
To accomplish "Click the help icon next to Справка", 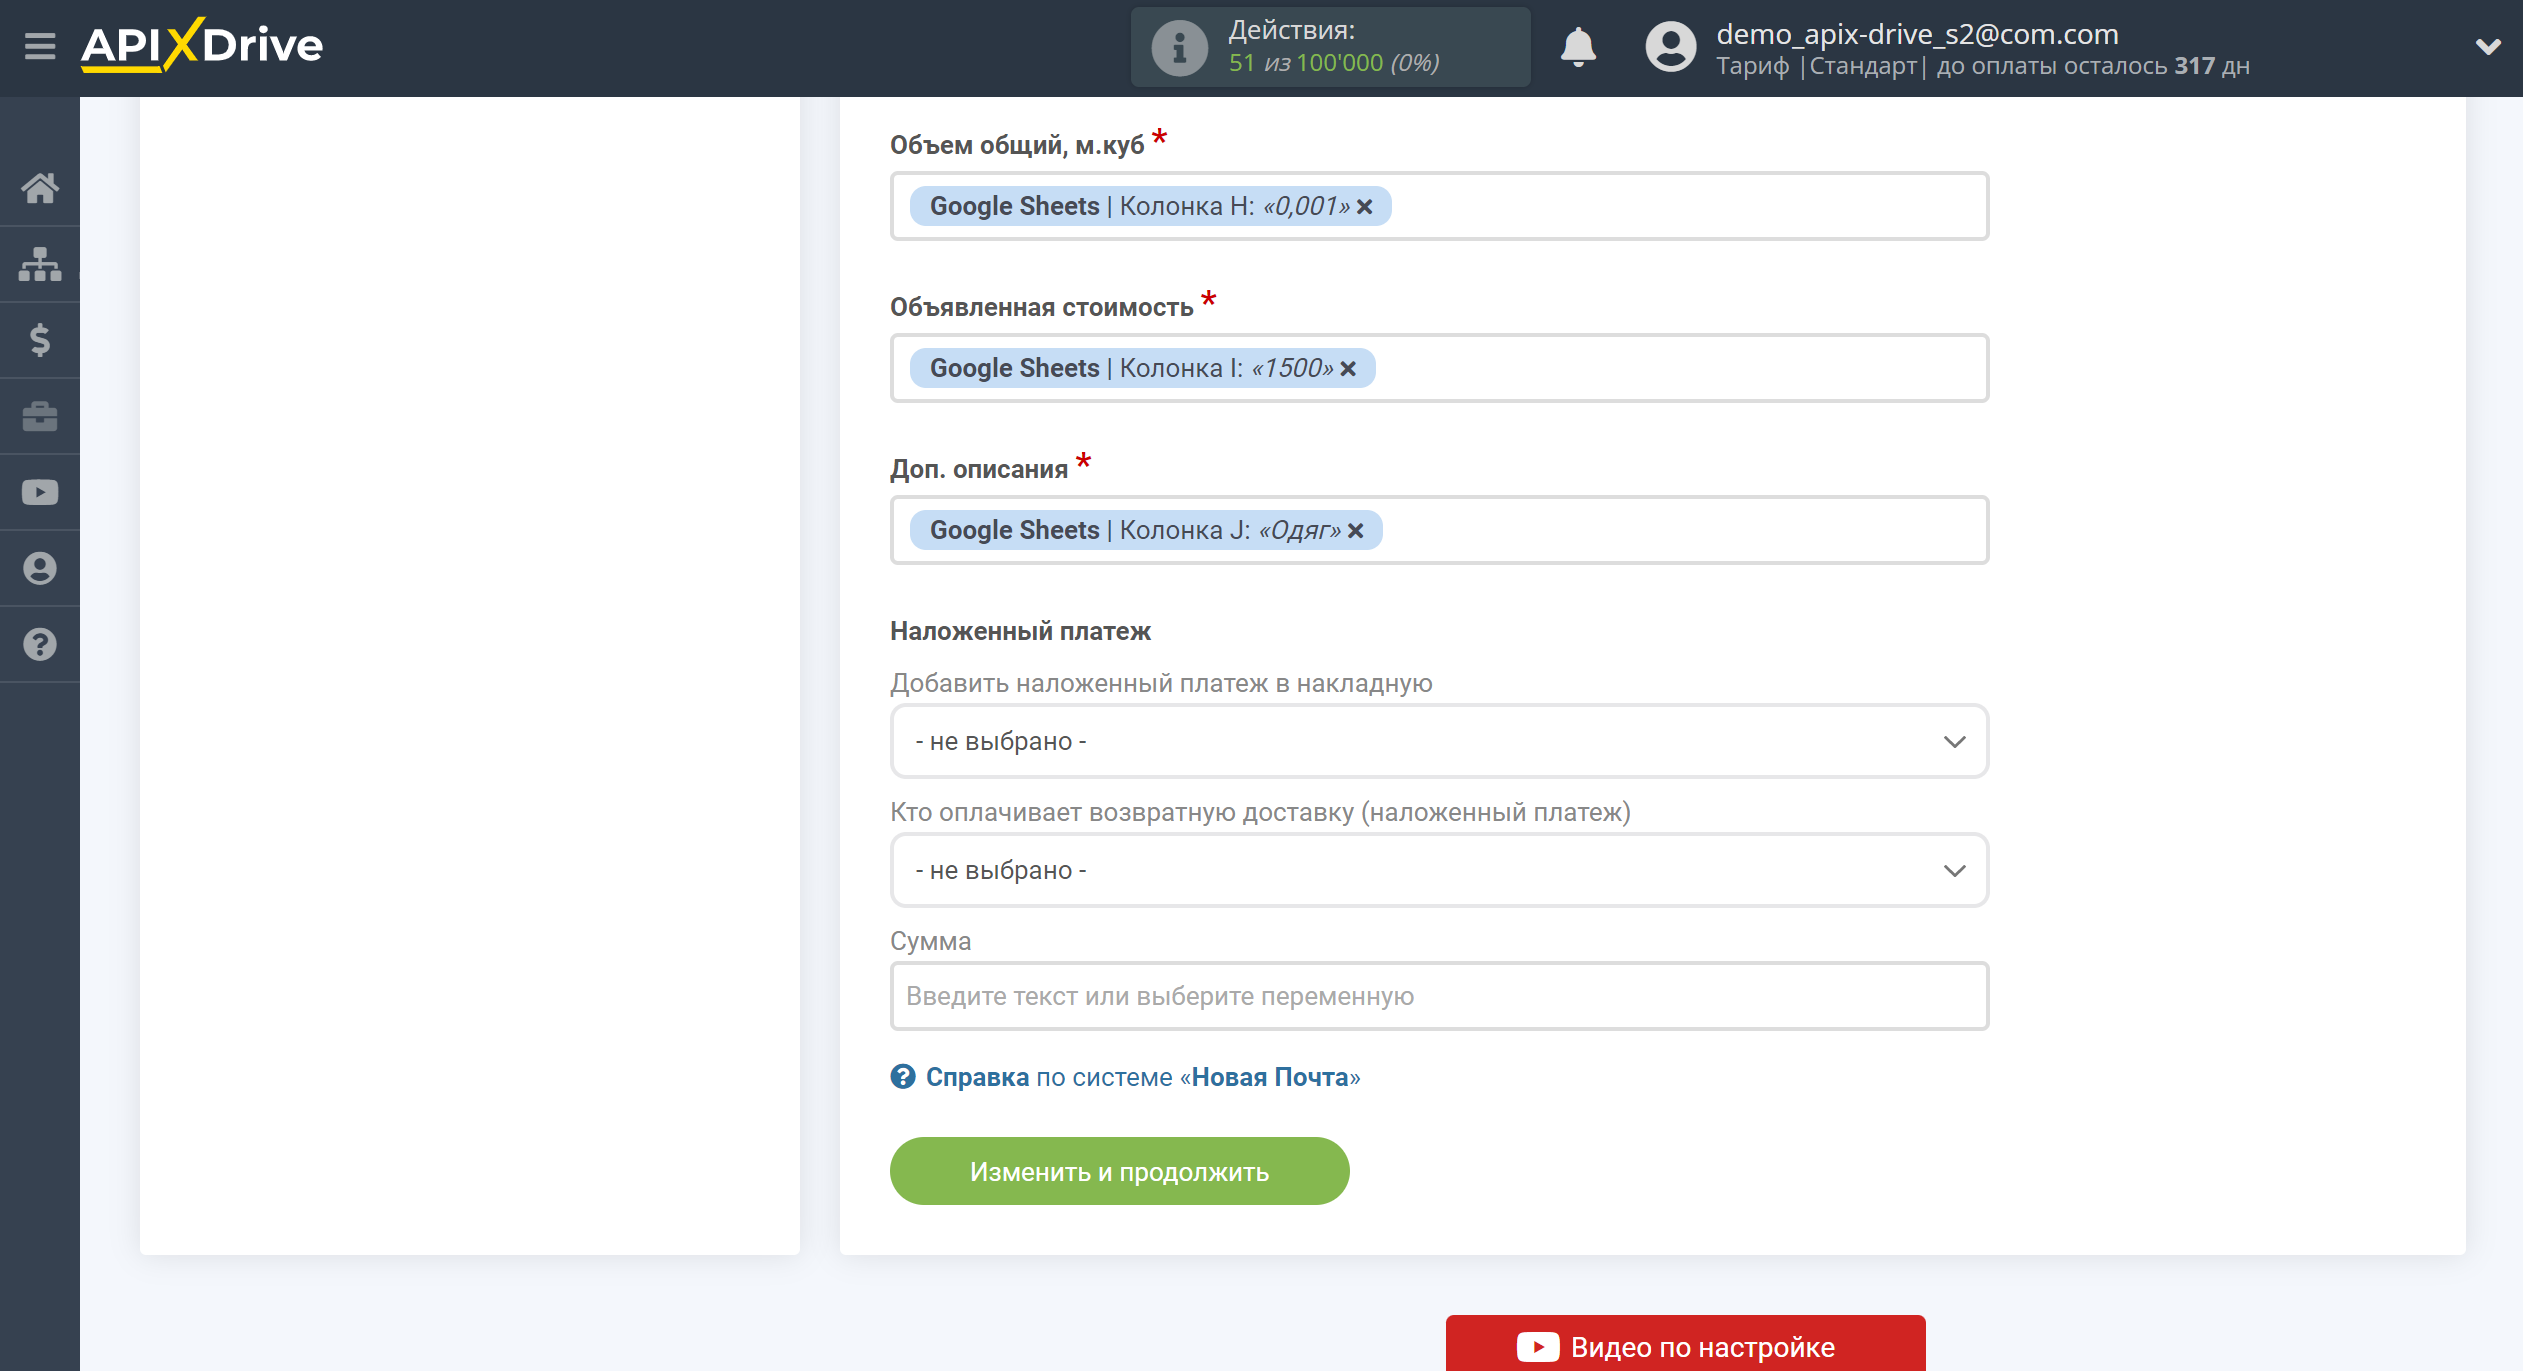I will point(903,1076).
